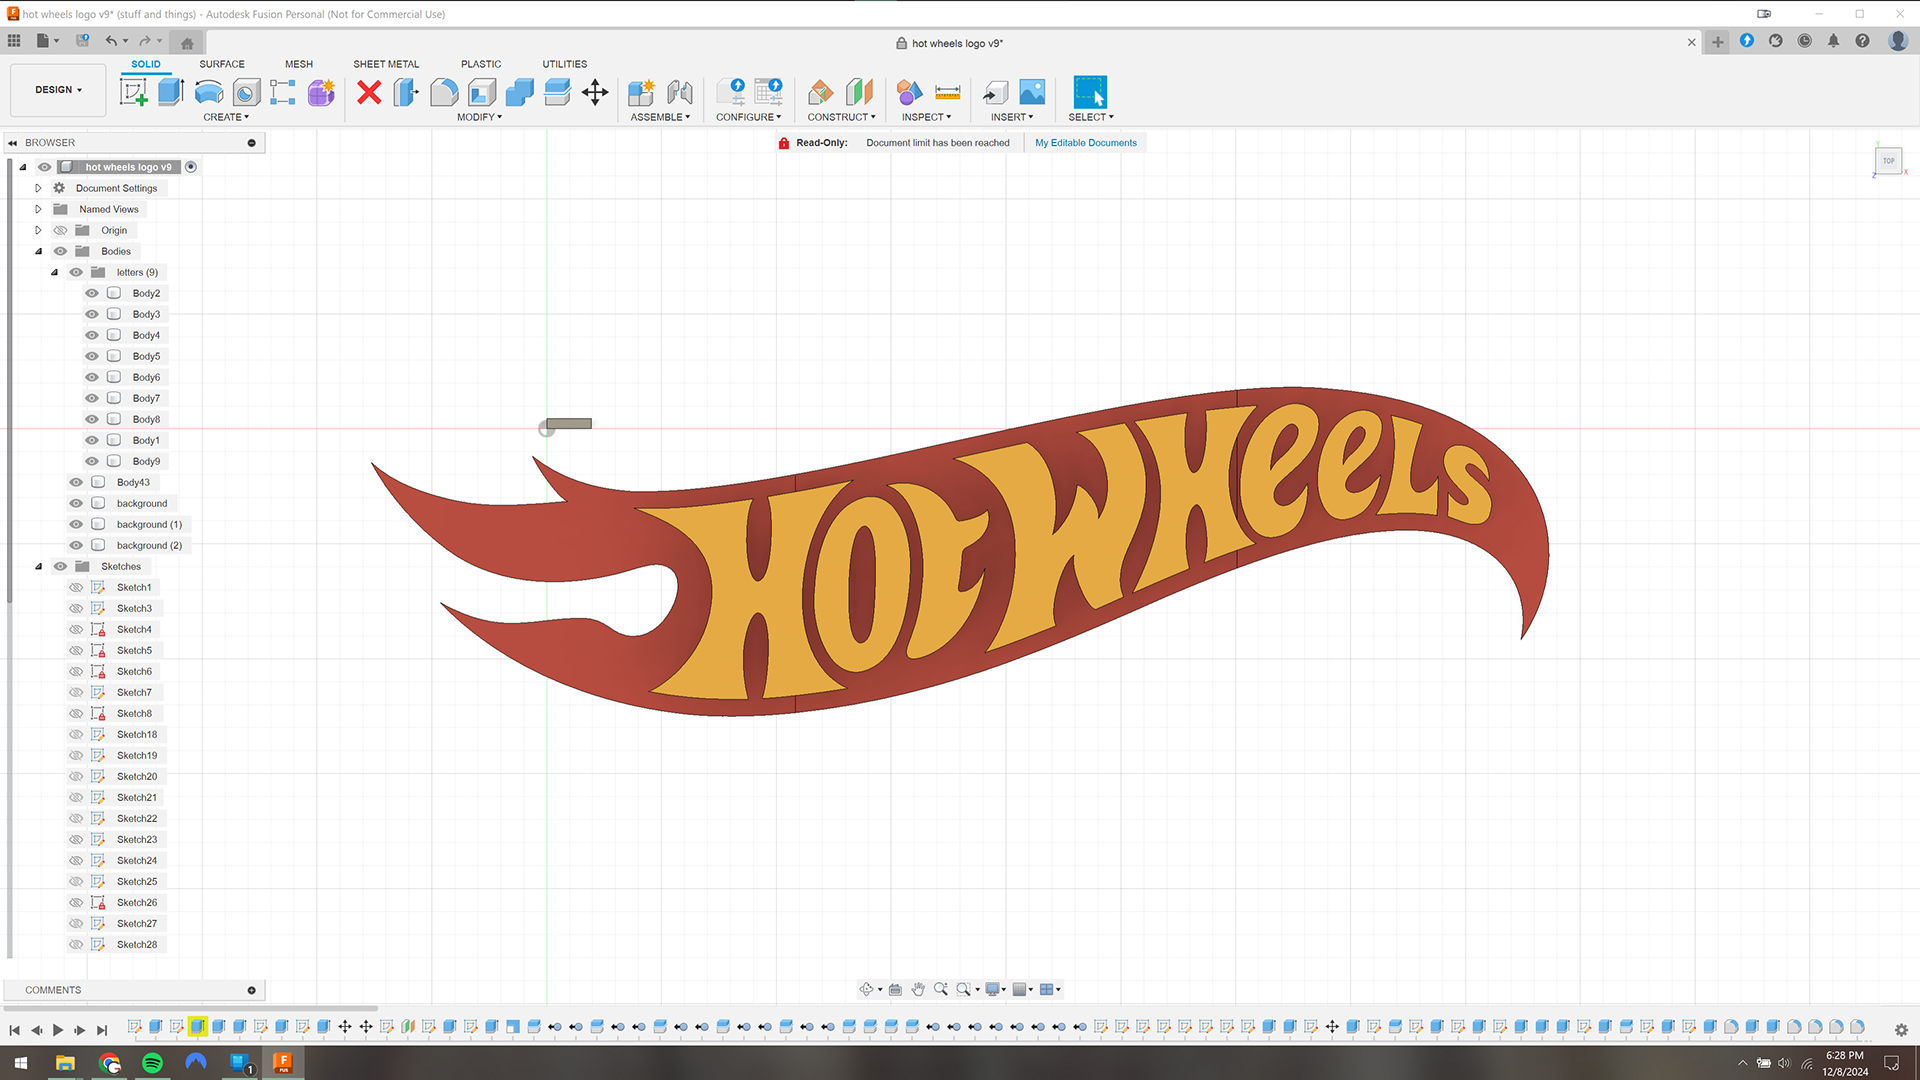Select the Extrude tool
The image size is (1920, 1080).
tap(171, 92)
